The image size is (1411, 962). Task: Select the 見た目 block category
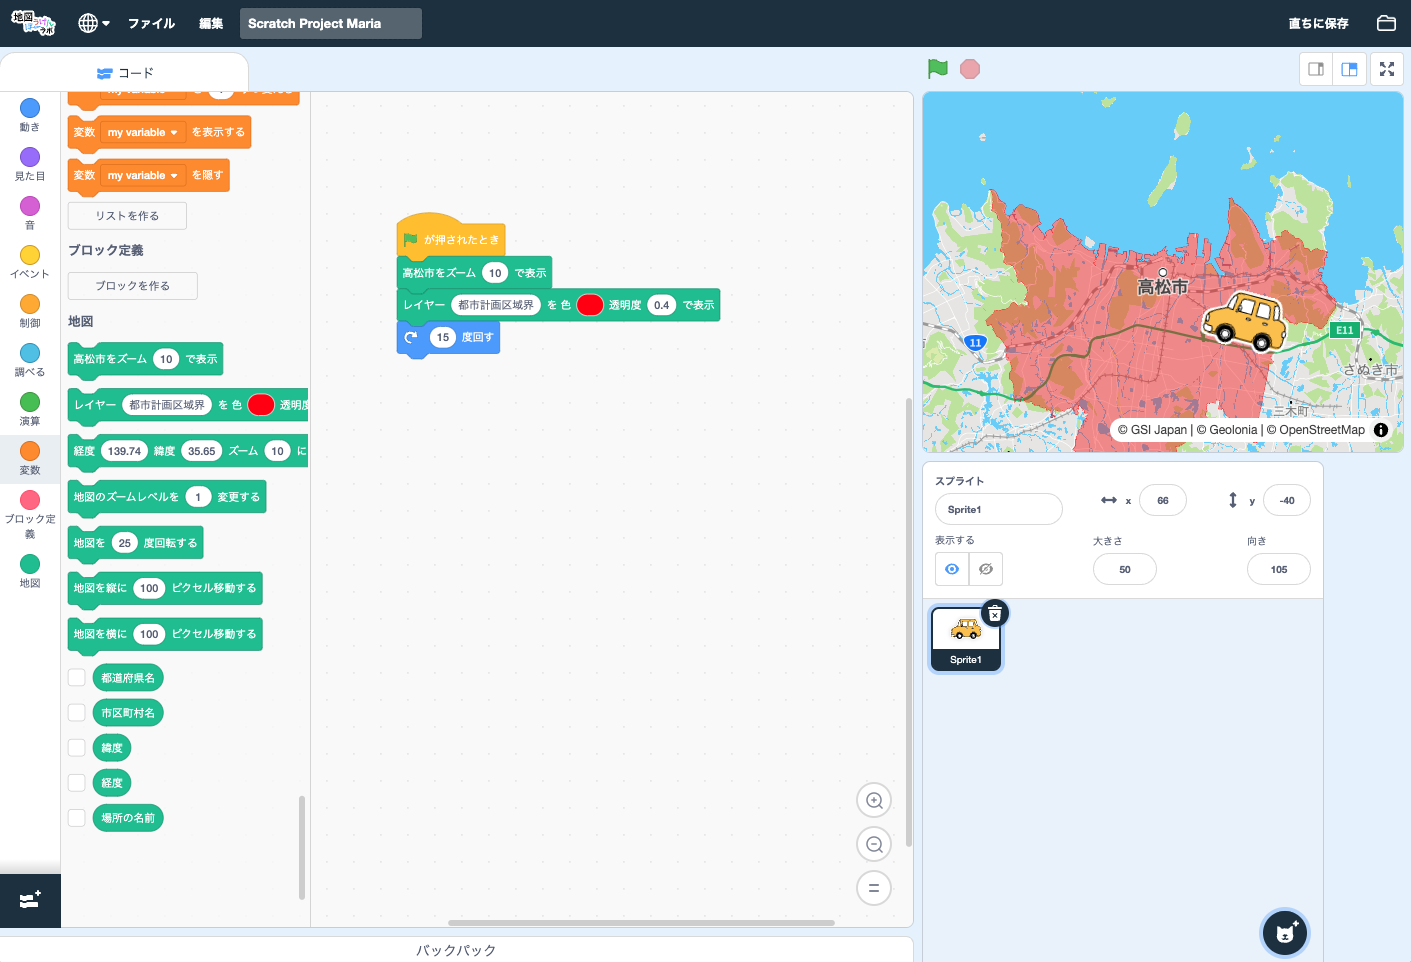click(x=30, y=164)
